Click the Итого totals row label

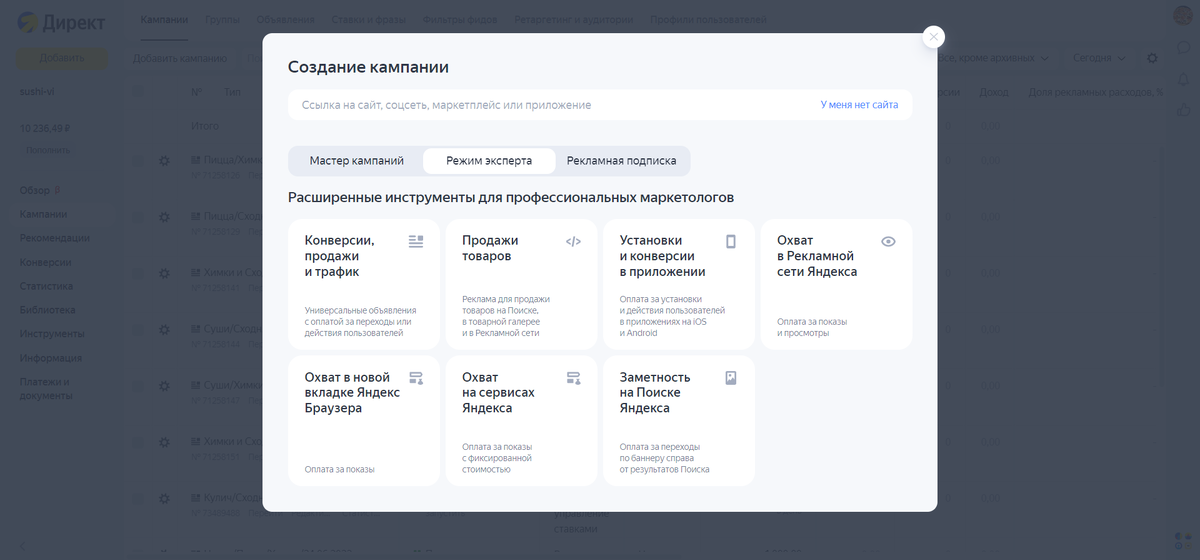pos(205,126)
